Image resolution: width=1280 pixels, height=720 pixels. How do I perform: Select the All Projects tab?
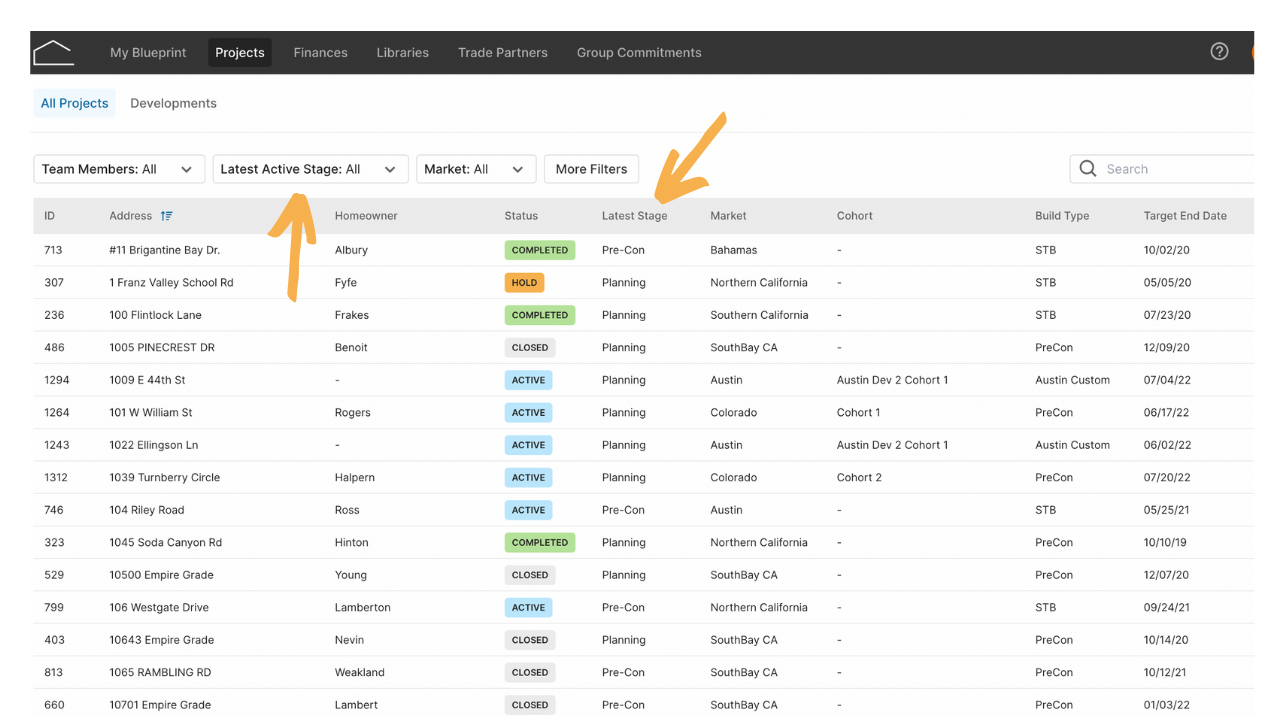[74, 103]
